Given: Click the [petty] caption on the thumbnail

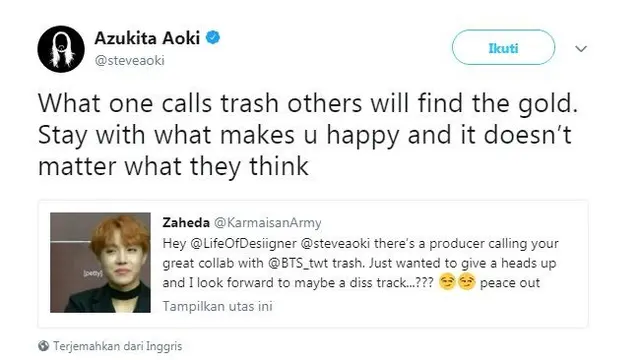Looking at the screenshot, I should [93, 273].
